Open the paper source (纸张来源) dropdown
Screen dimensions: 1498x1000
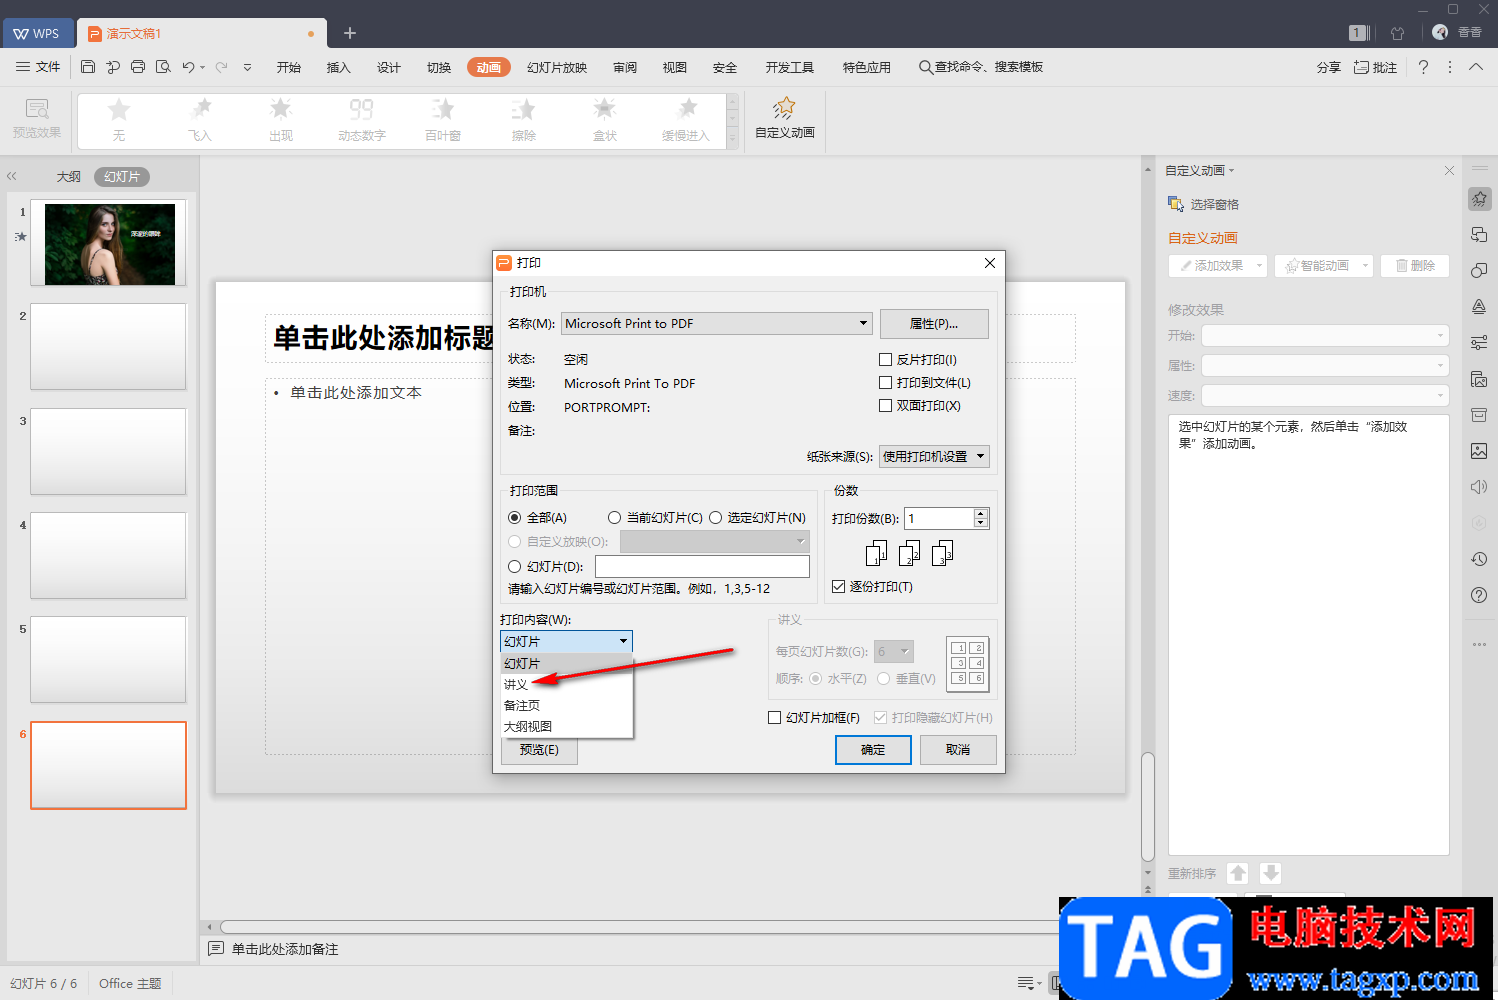[934, 456]
